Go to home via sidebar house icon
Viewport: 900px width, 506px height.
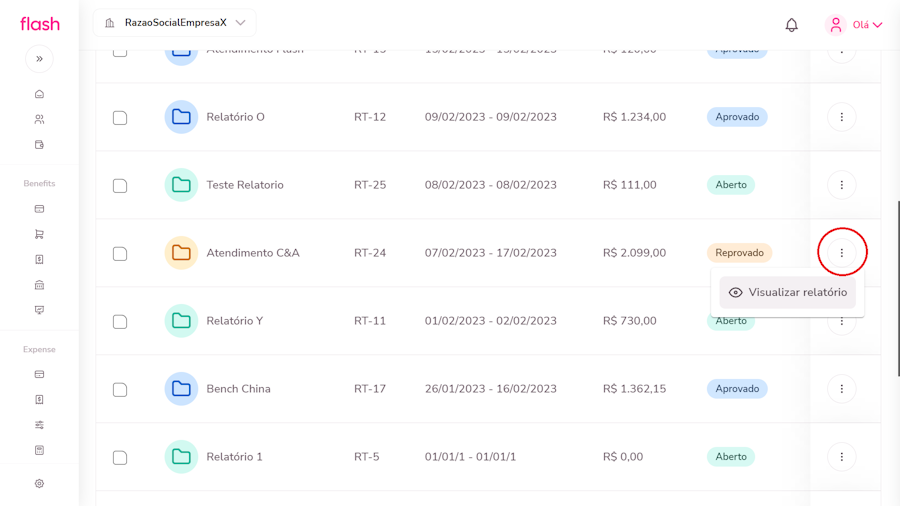click(39, 94)
